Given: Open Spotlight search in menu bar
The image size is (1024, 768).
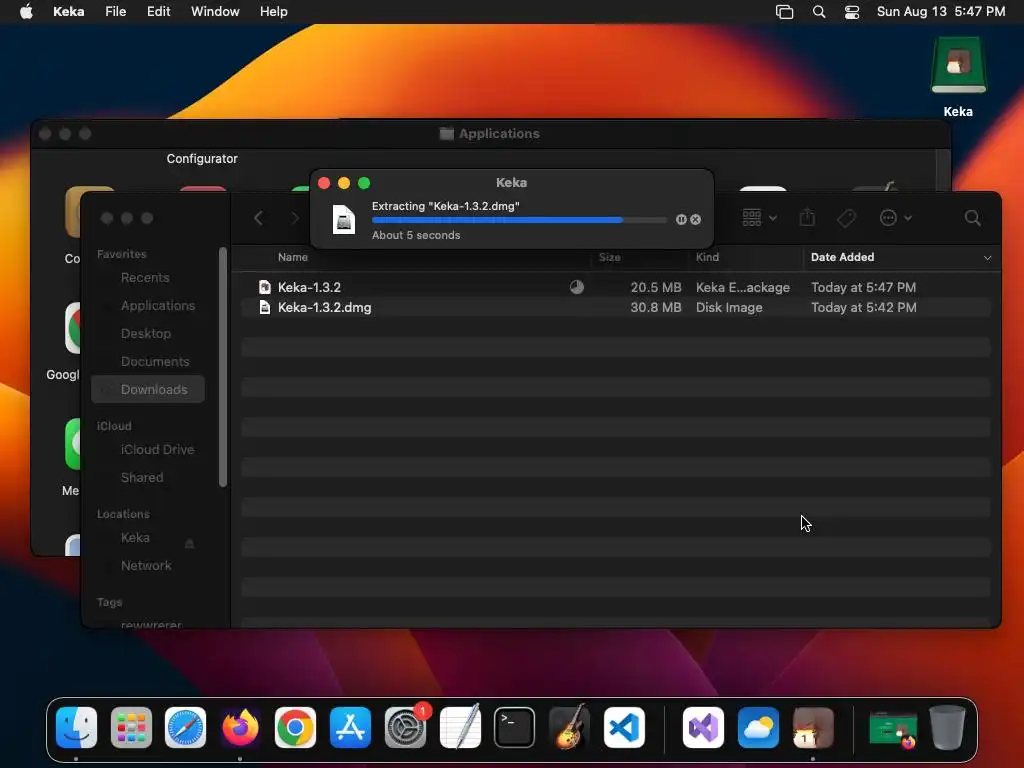Looking at the screenshot, I should coord(819,12).
